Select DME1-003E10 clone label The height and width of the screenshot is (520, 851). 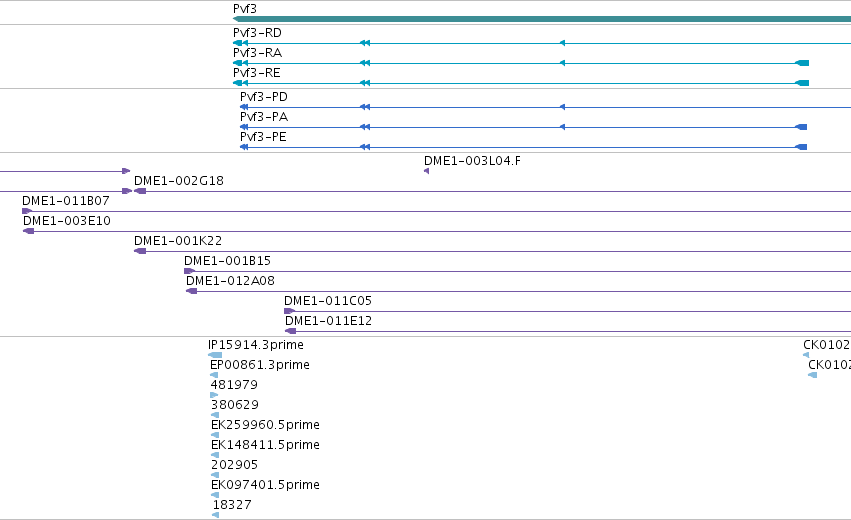point(67,221)
